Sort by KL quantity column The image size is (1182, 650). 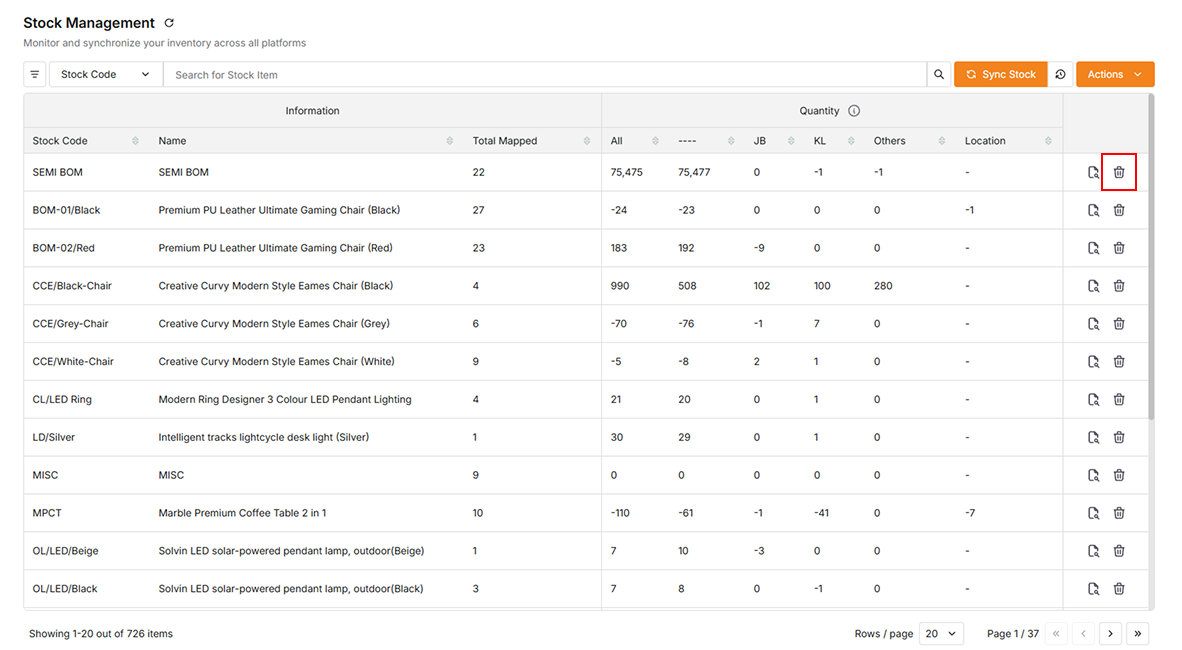tap(851, 141)
